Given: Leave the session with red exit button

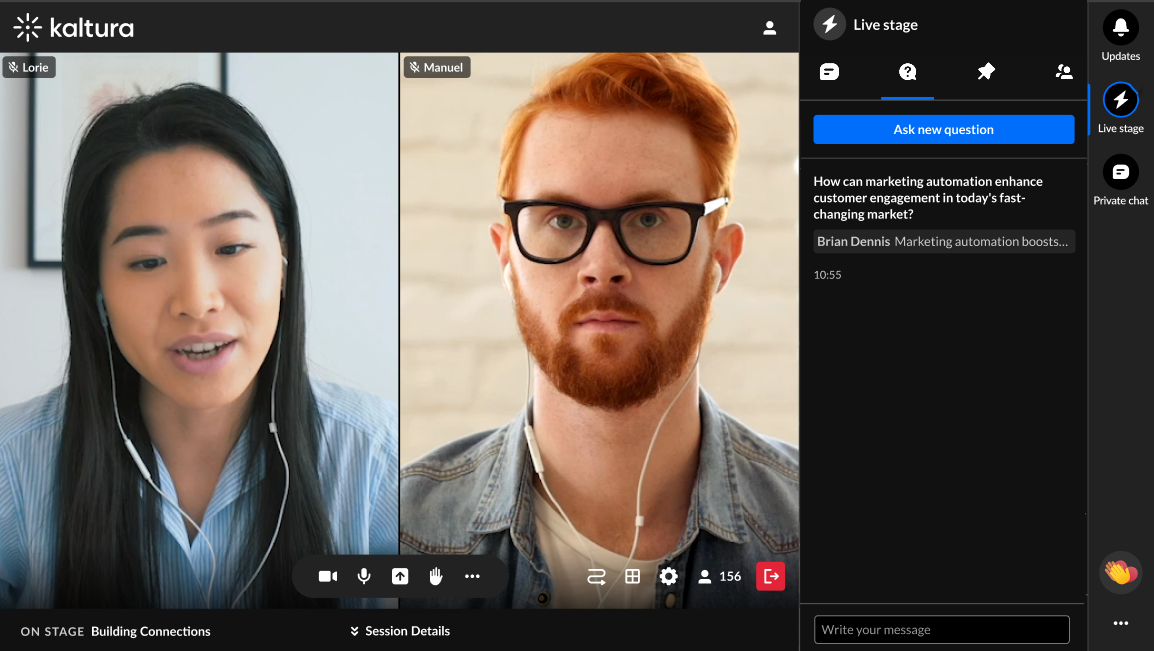Looking at the screenshot, I should click(771, 576).
